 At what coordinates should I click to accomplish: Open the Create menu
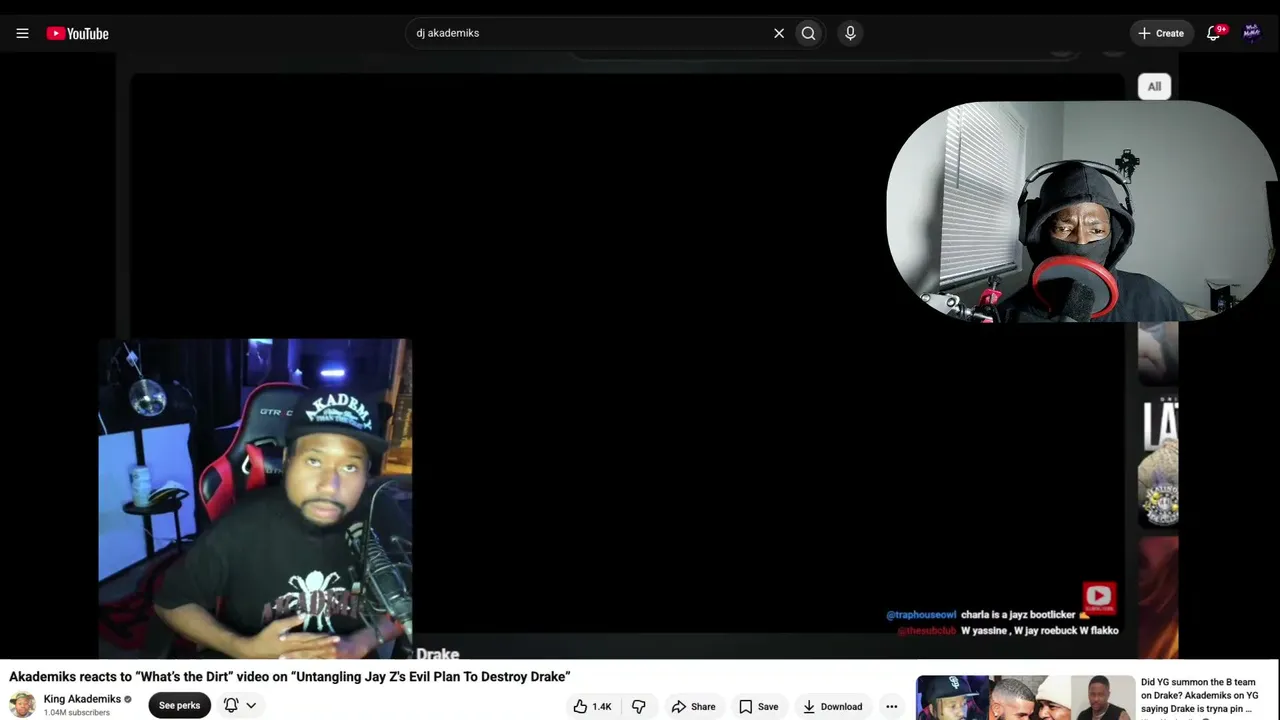[x=1160, y=33]
